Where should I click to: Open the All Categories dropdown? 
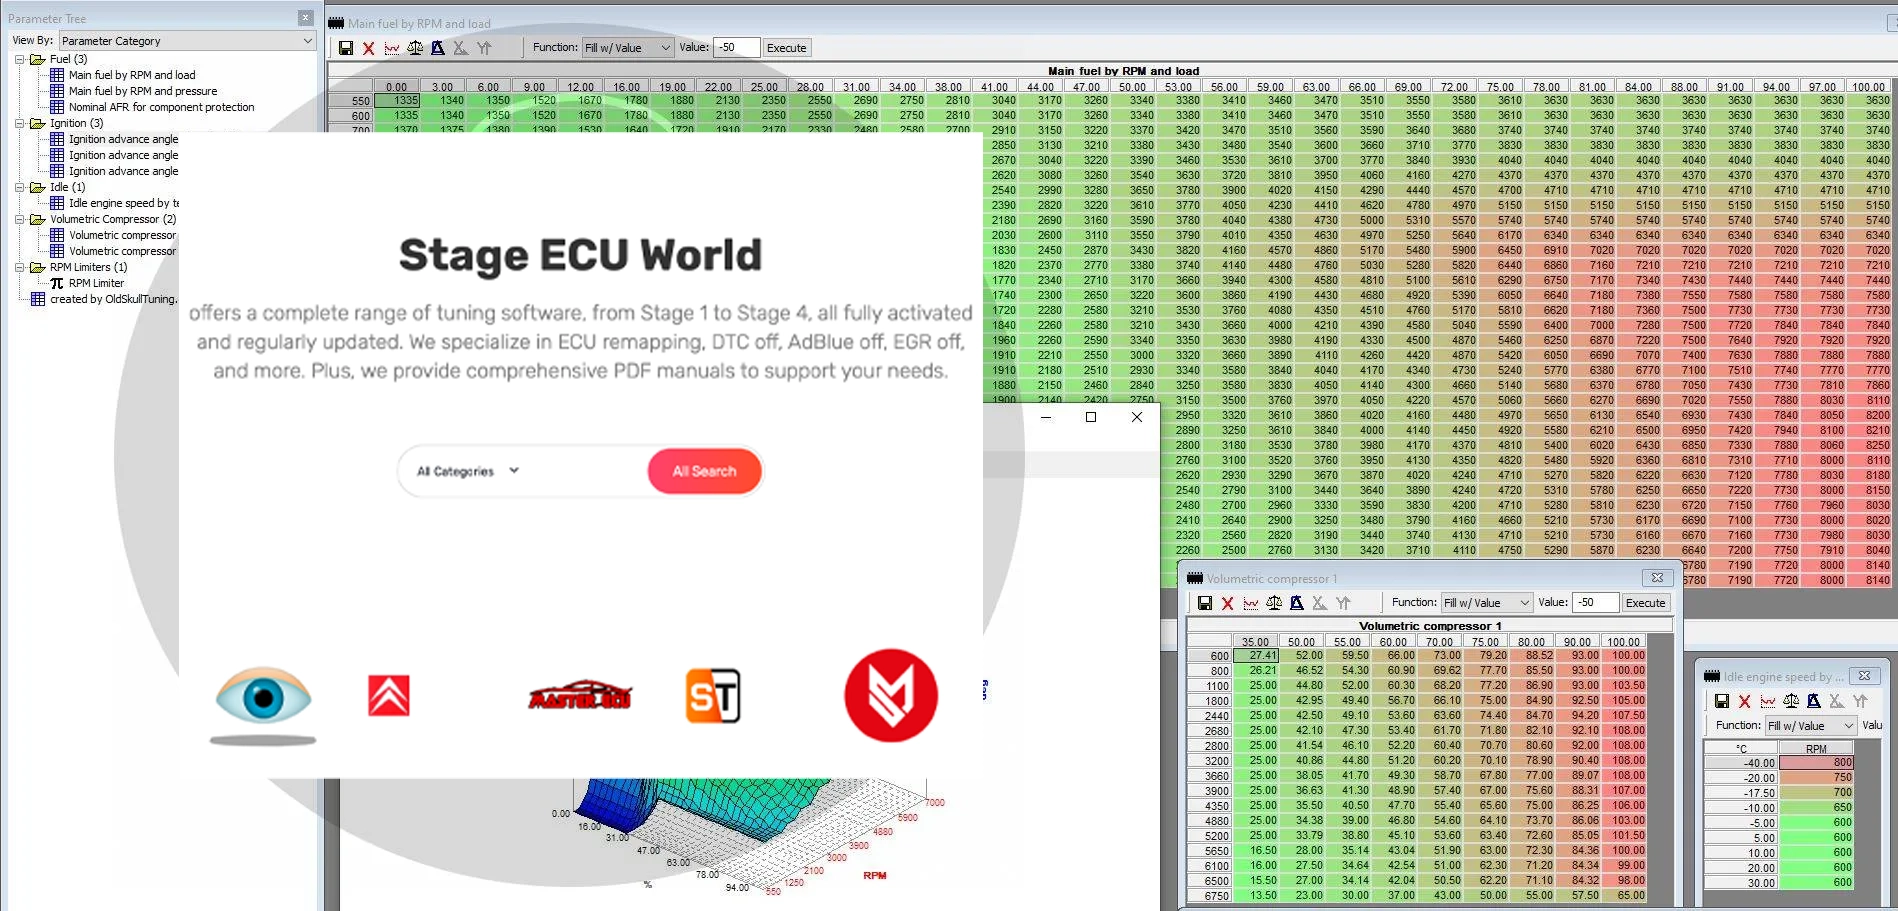[x=468, y=471]
